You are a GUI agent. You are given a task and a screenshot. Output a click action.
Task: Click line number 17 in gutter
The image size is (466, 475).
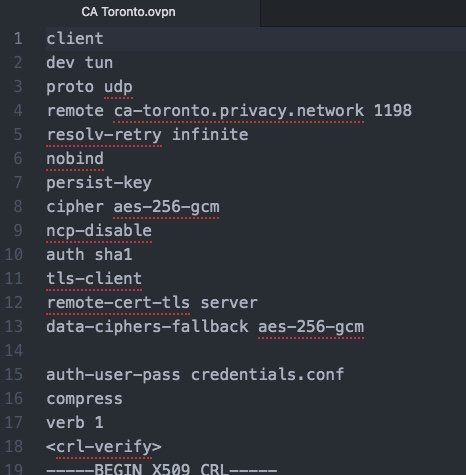pos(14,423)
